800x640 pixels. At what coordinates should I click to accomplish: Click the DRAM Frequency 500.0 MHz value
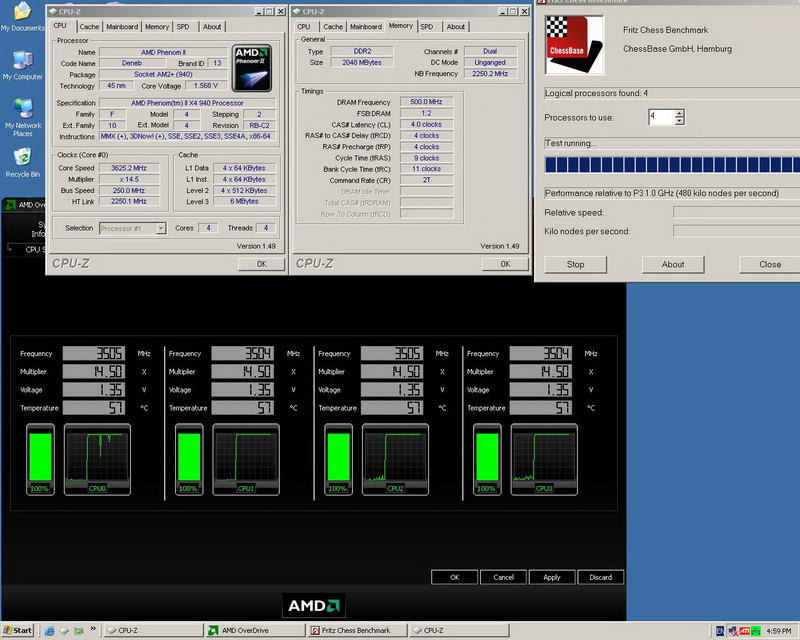pos(426,102)
